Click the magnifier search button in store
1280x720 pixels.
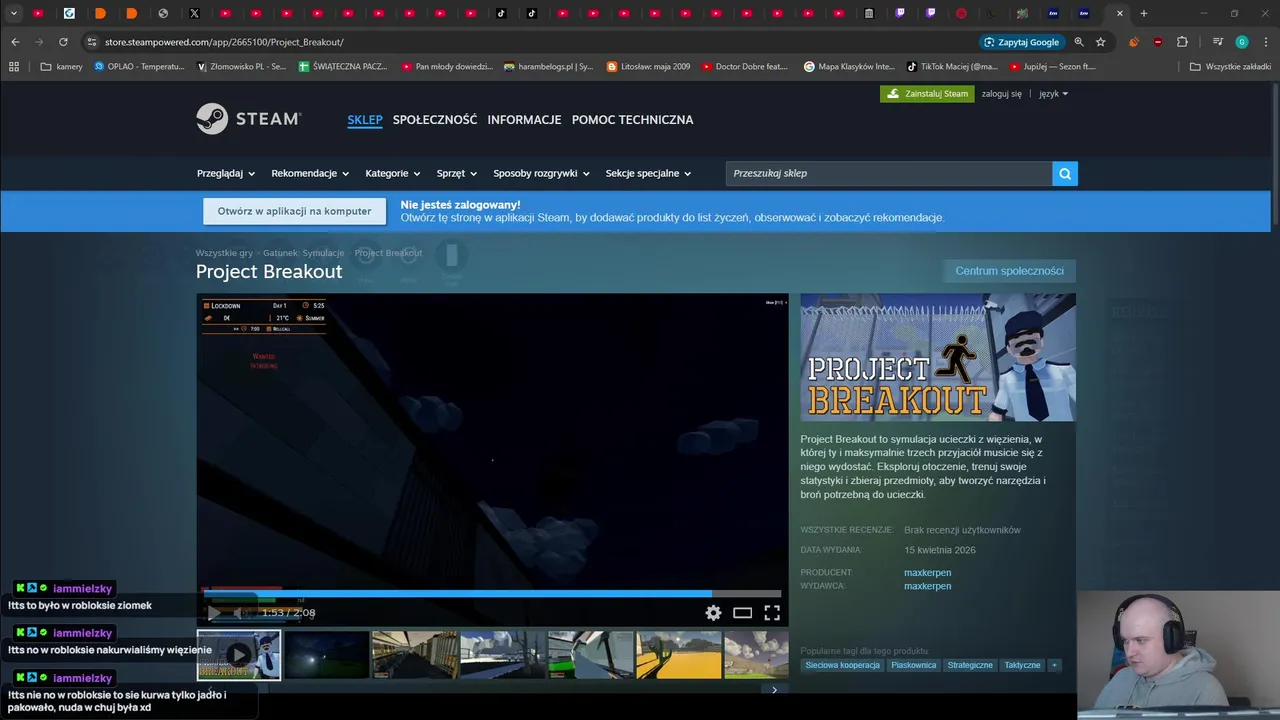point(1065,174)
